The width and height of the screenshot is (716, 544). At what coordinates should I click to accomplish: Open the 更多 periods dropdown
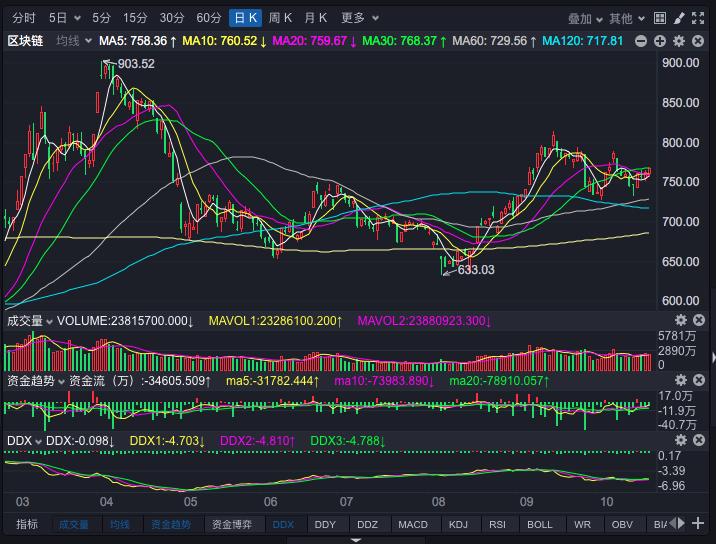click(x=360, y=18)
